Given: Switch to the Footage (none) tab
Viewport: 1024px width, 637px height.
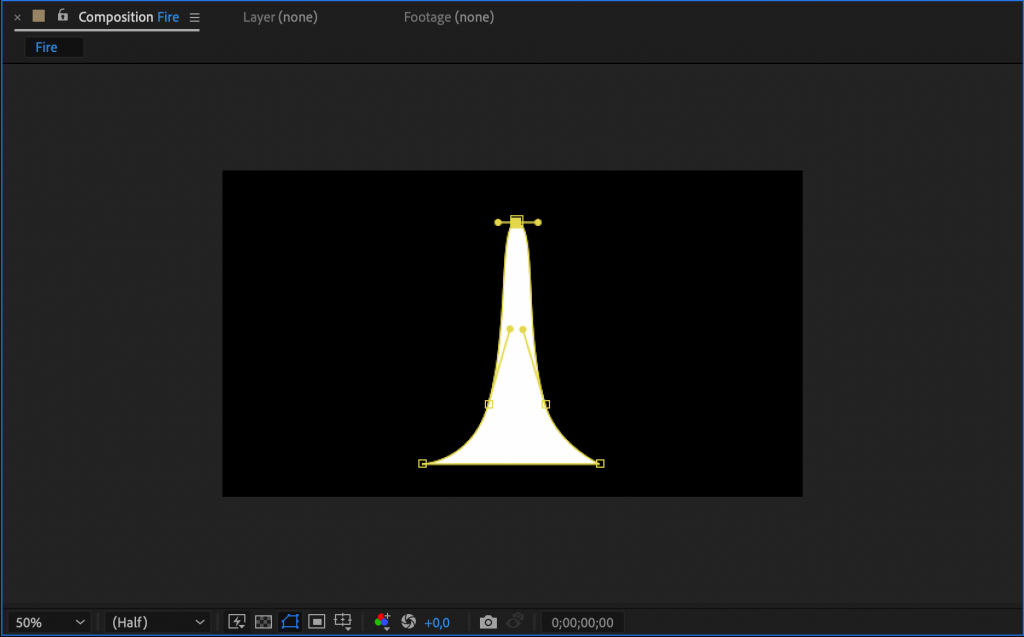Looking at the screenshot, I should pyautogui.click(x=449, y=17).
